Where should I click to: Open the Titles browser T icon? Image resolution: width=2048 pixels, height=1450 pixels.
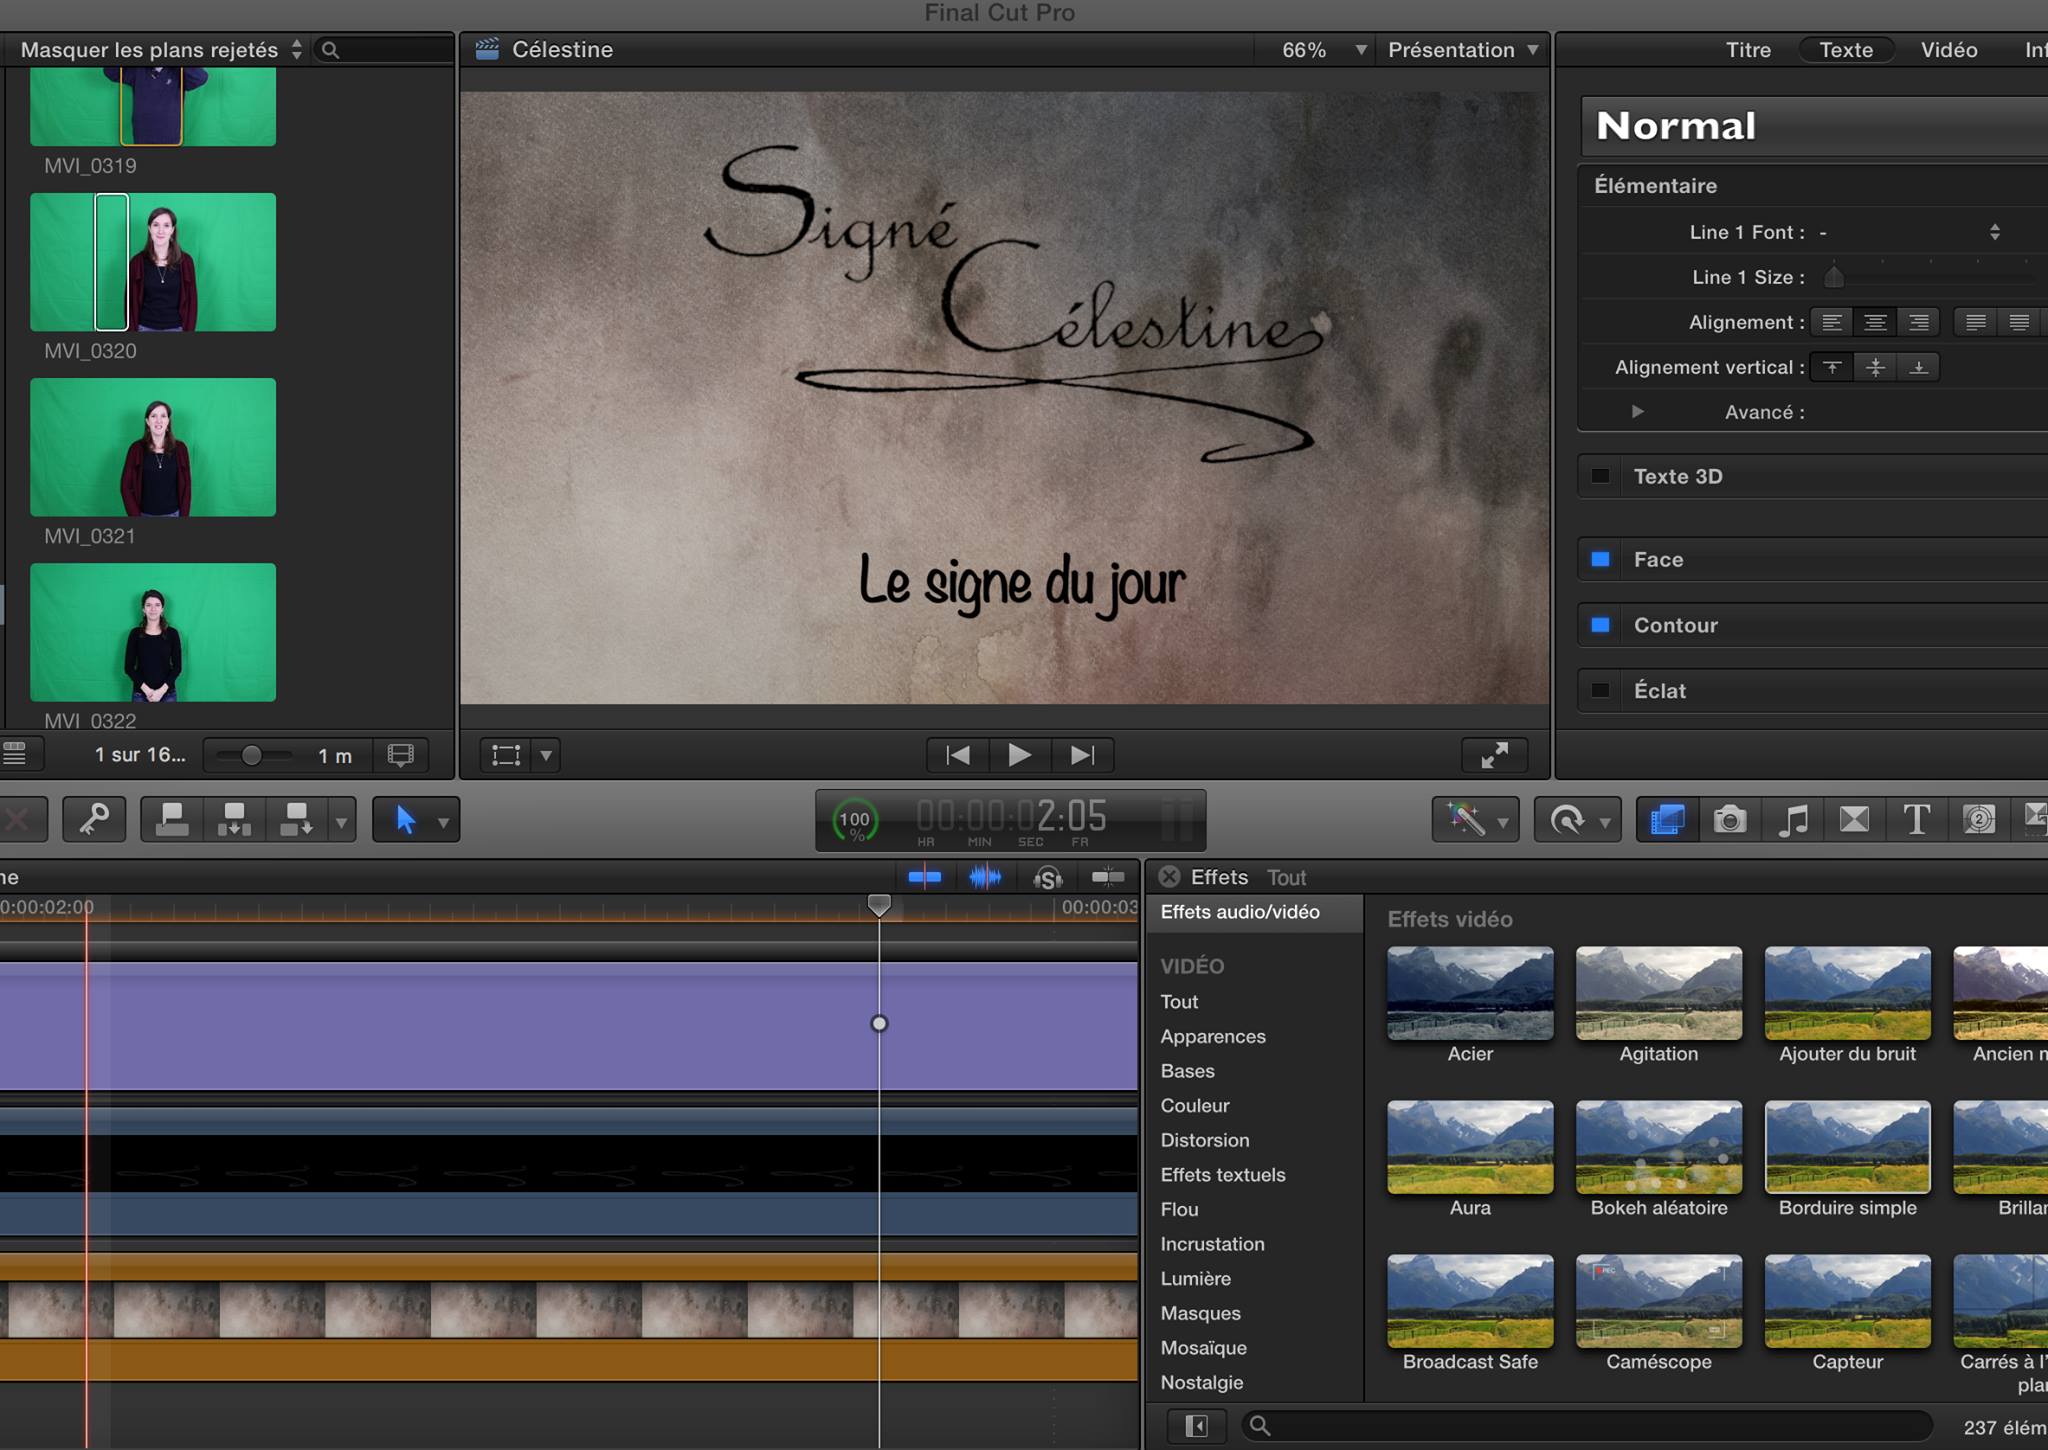pos(1916,820)
